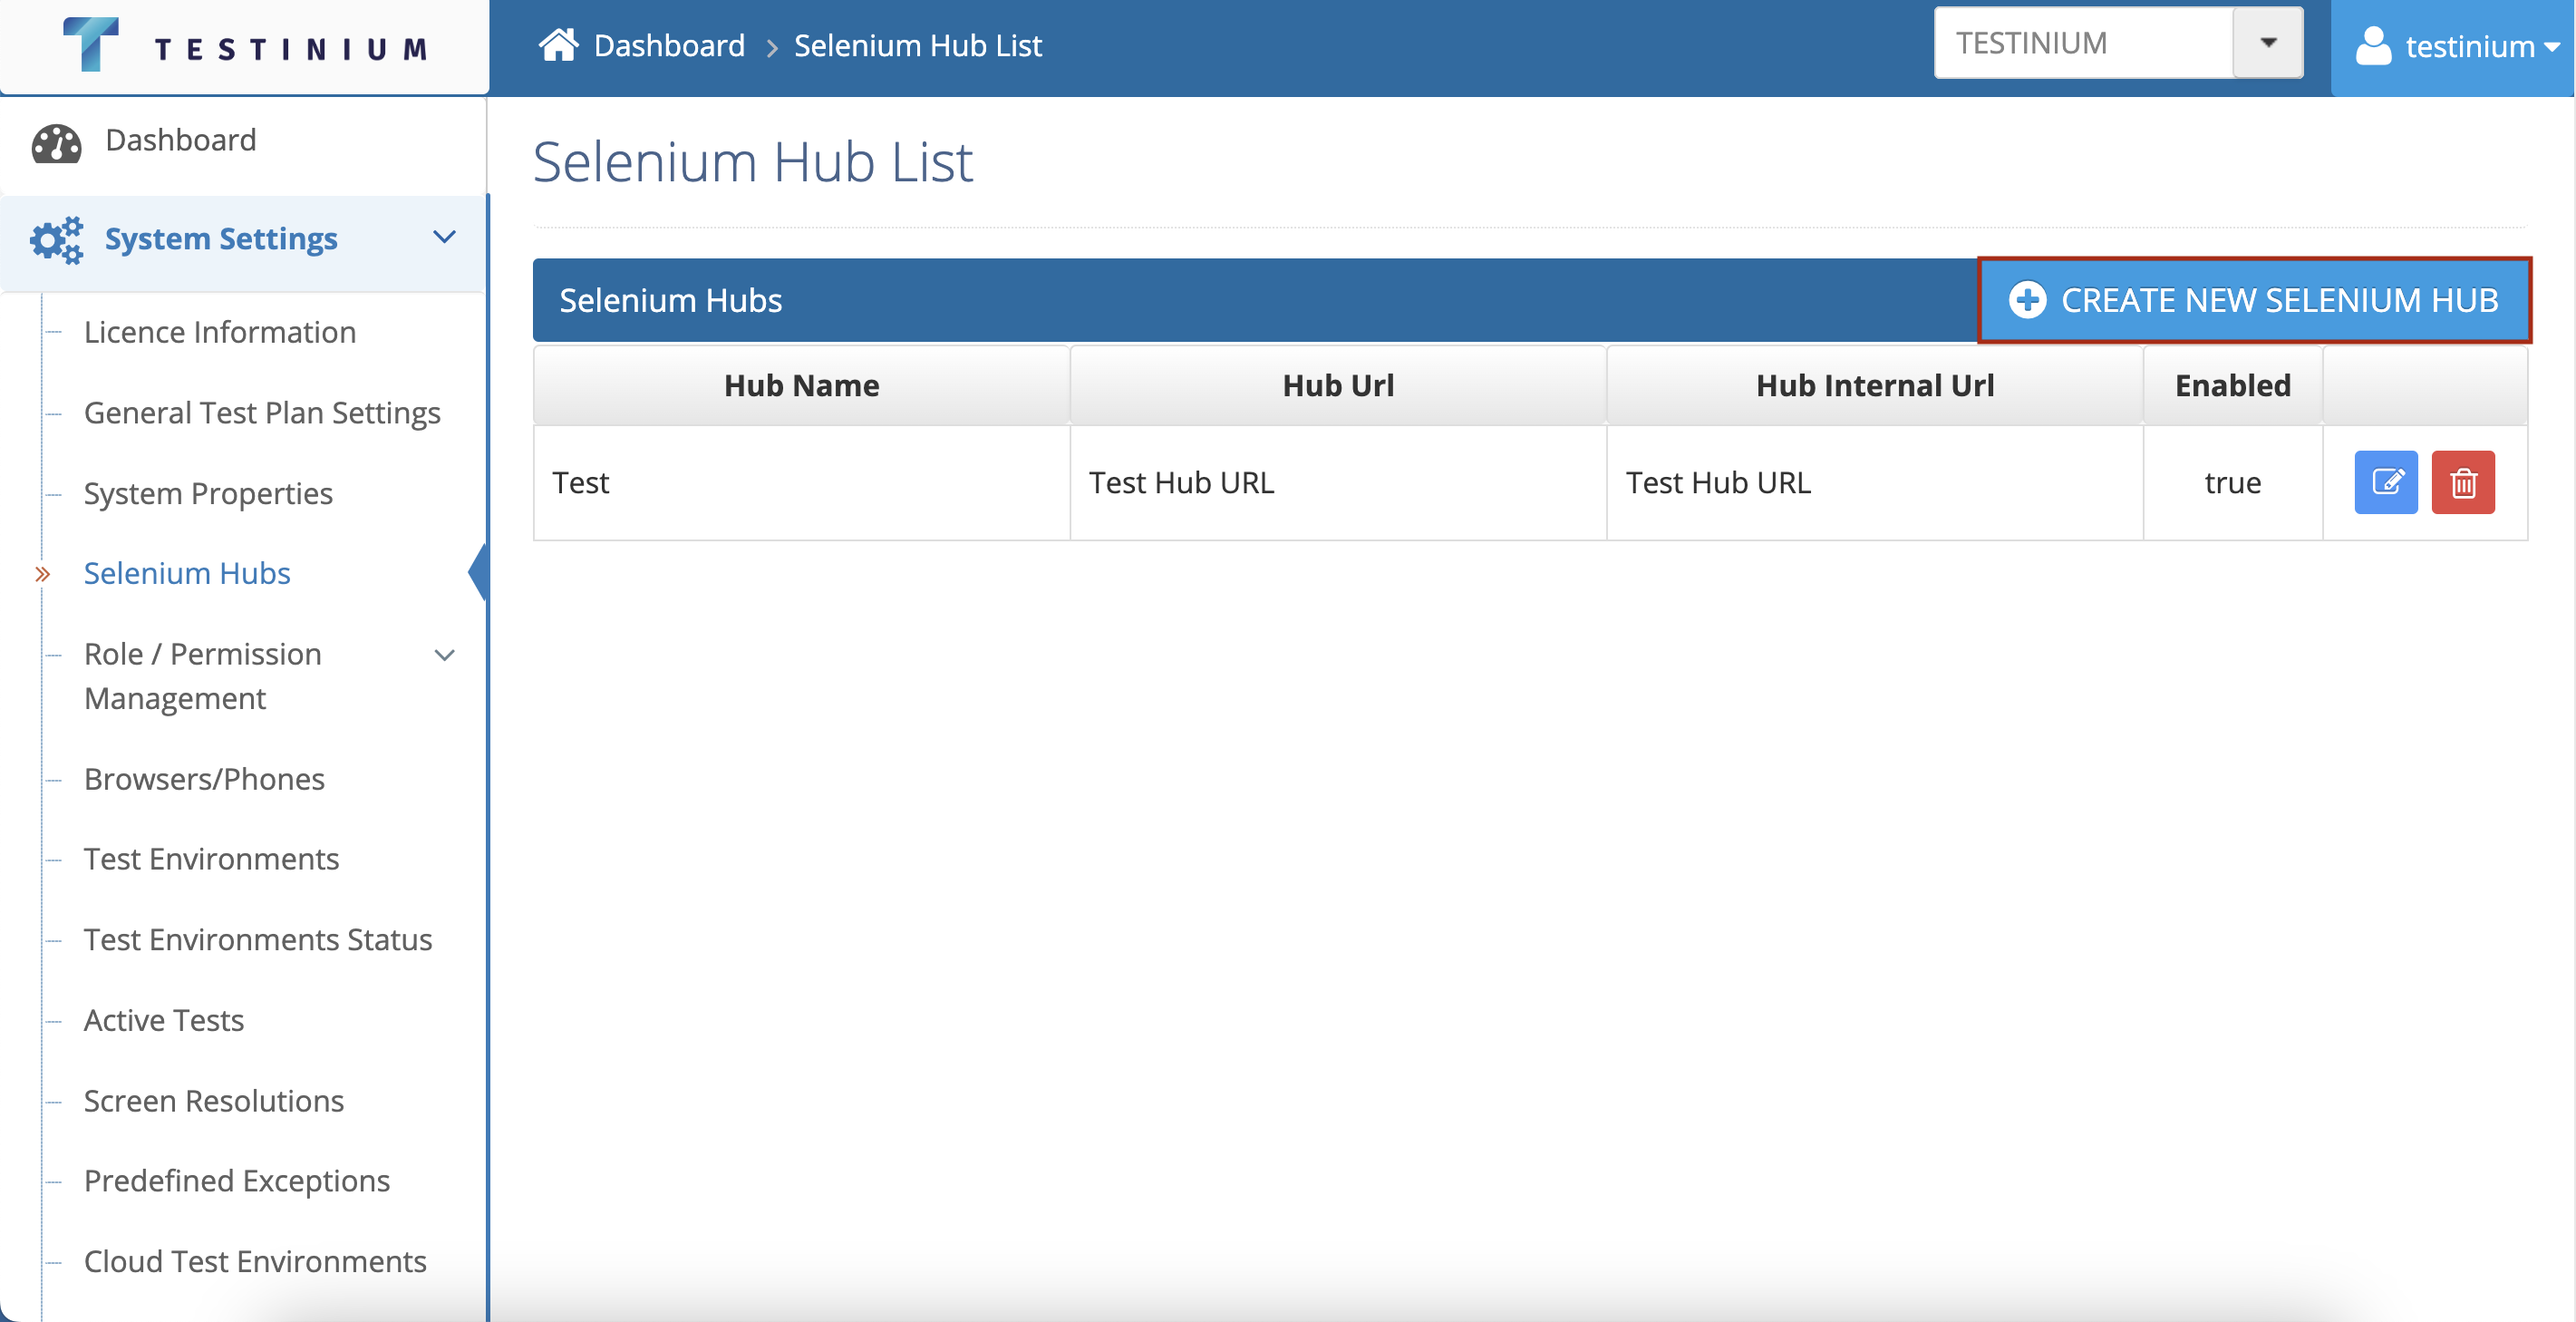Expand Role / Permission Management chevron
The image size is (2576, 1322).
[x=444, y=655]
